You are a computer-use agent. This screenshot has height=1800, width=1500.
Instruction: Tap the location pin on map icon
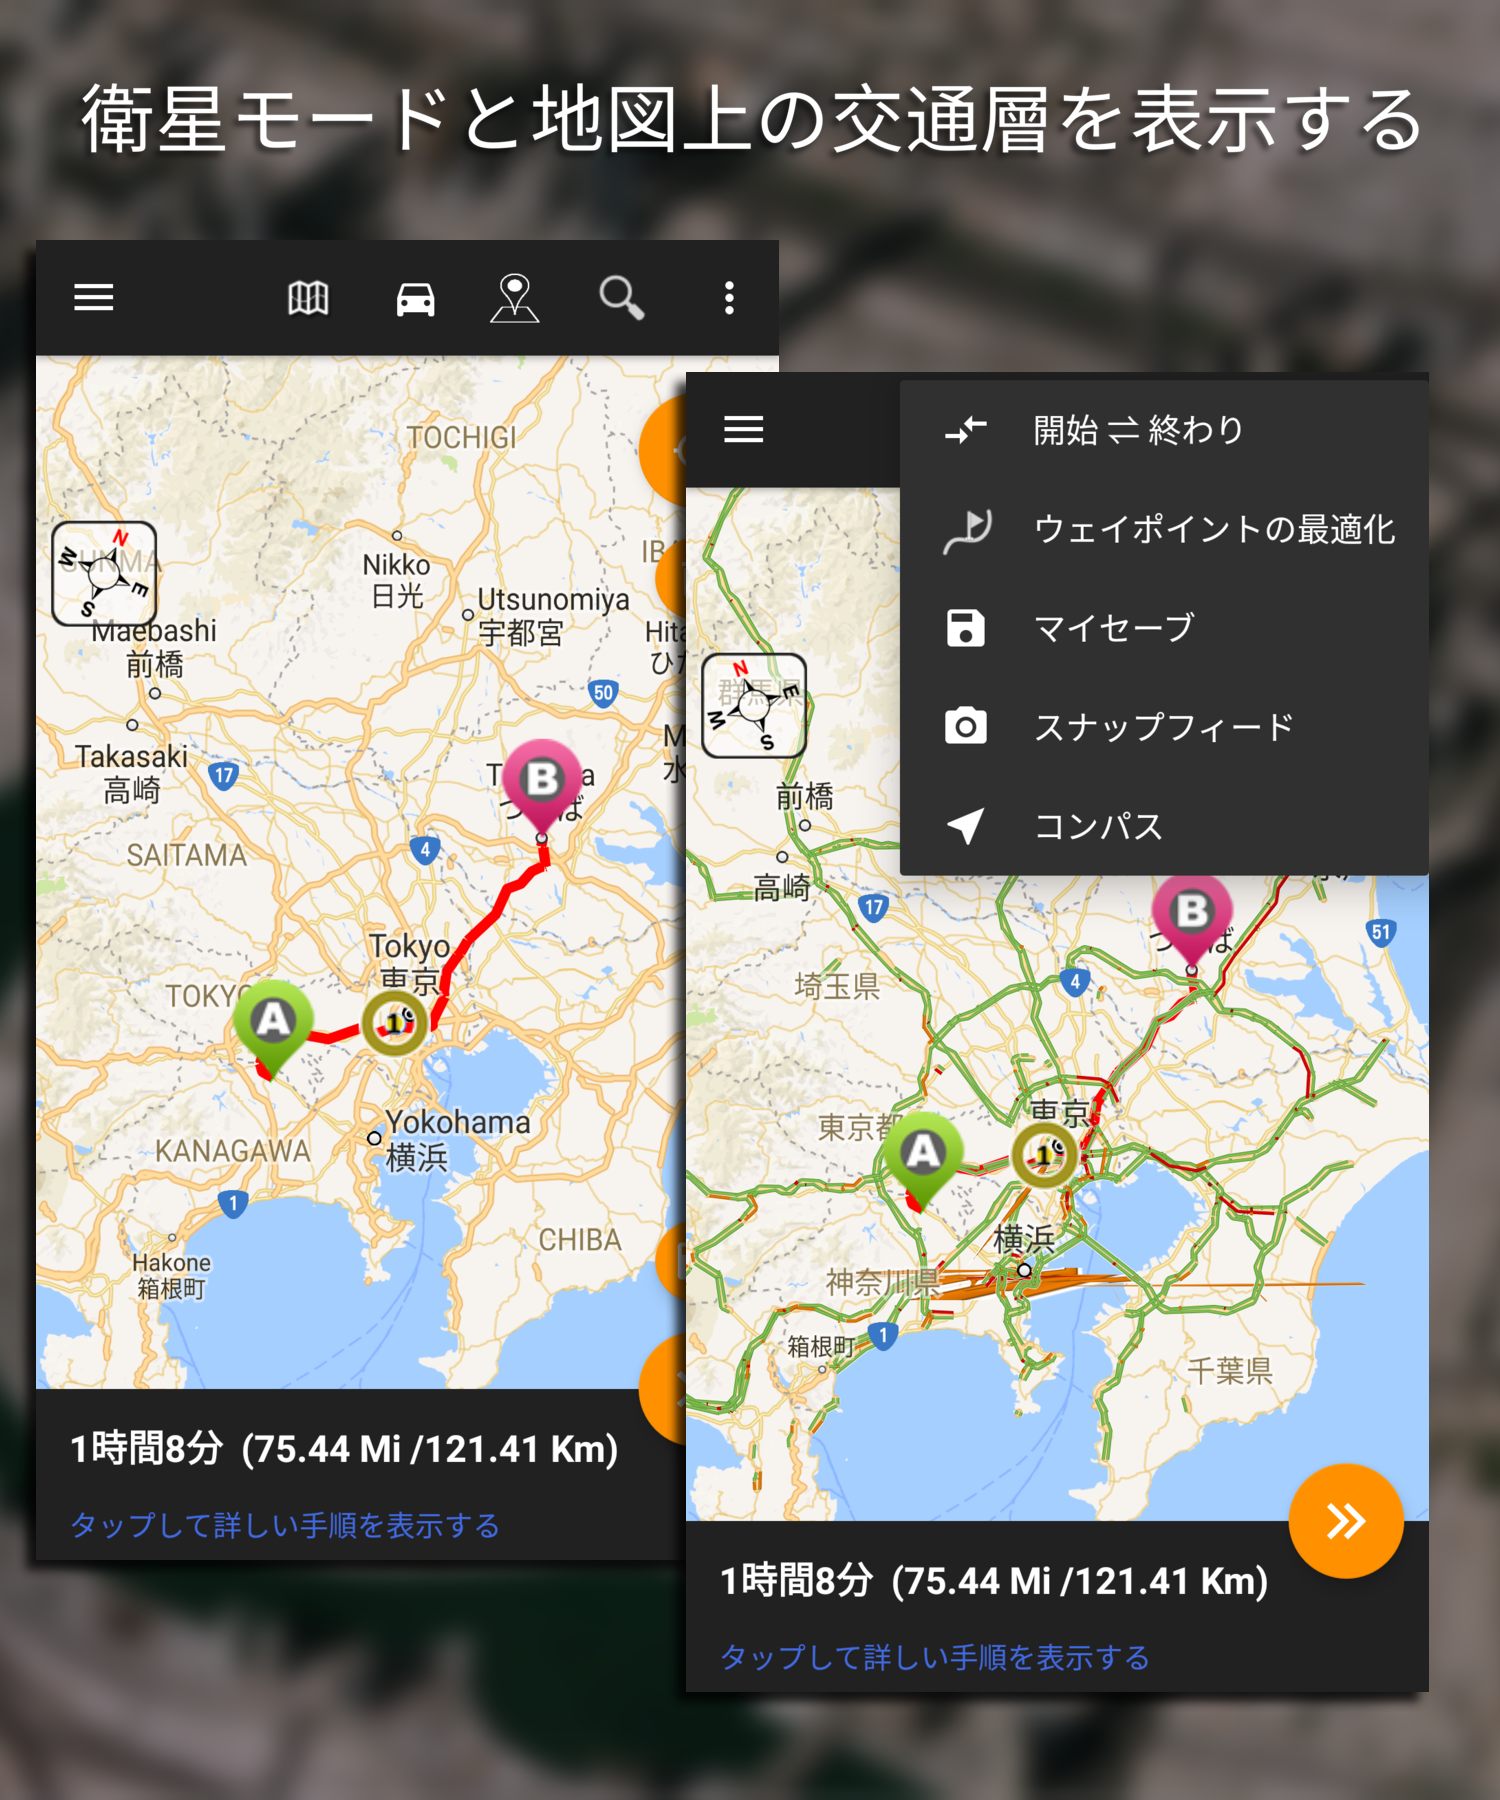tap(515, 299)
